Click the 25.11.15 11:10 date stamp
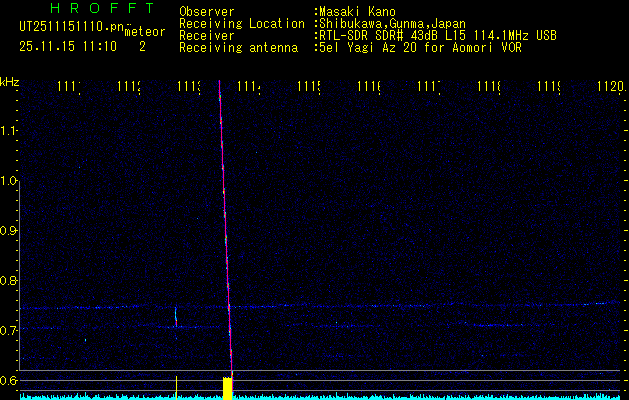 66,46
